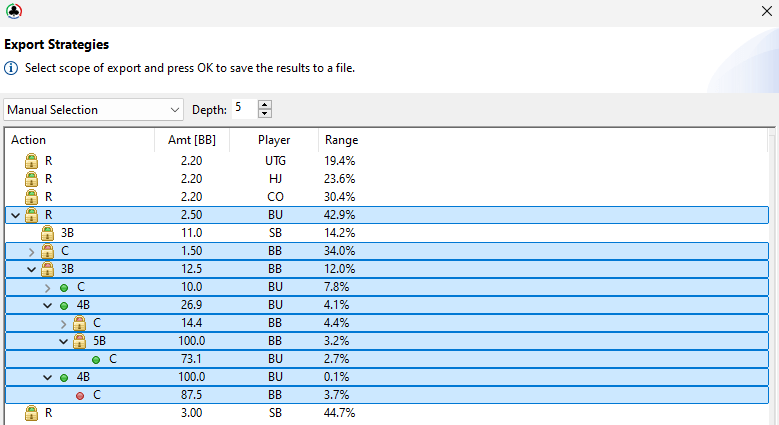Viewport: 779px width, 425px height.
Task: Expand the BB call 1.50 row
Action: pyautogui.click(x=31, y=251)
